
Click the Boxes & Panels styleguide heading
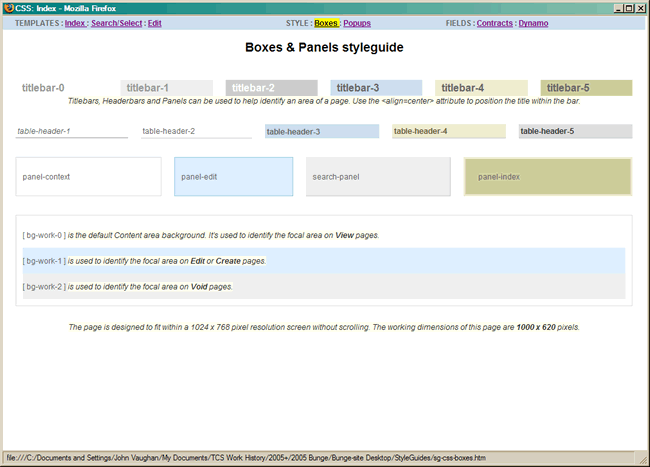click(x=324, y=47)
